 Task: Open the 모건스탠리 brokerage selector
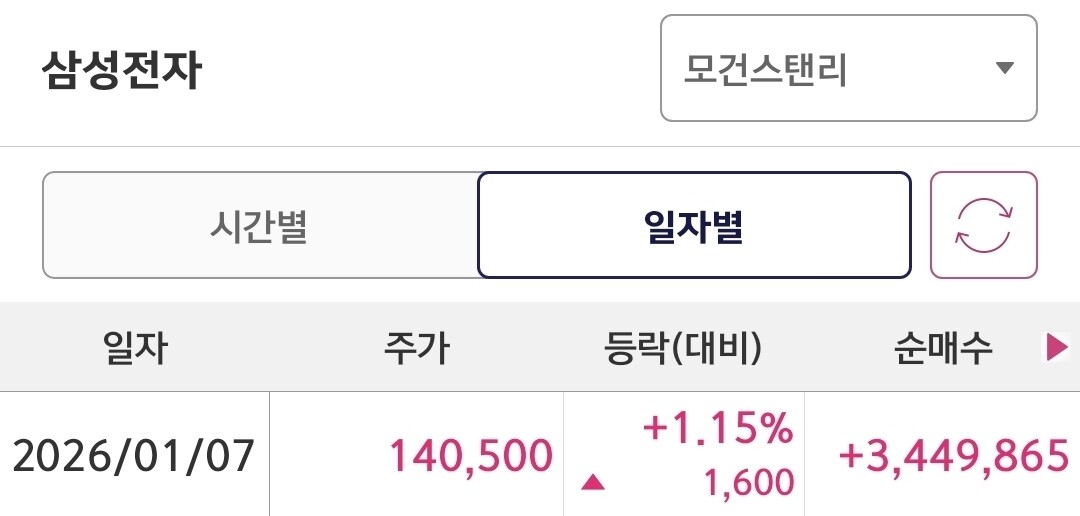(848, 68)
